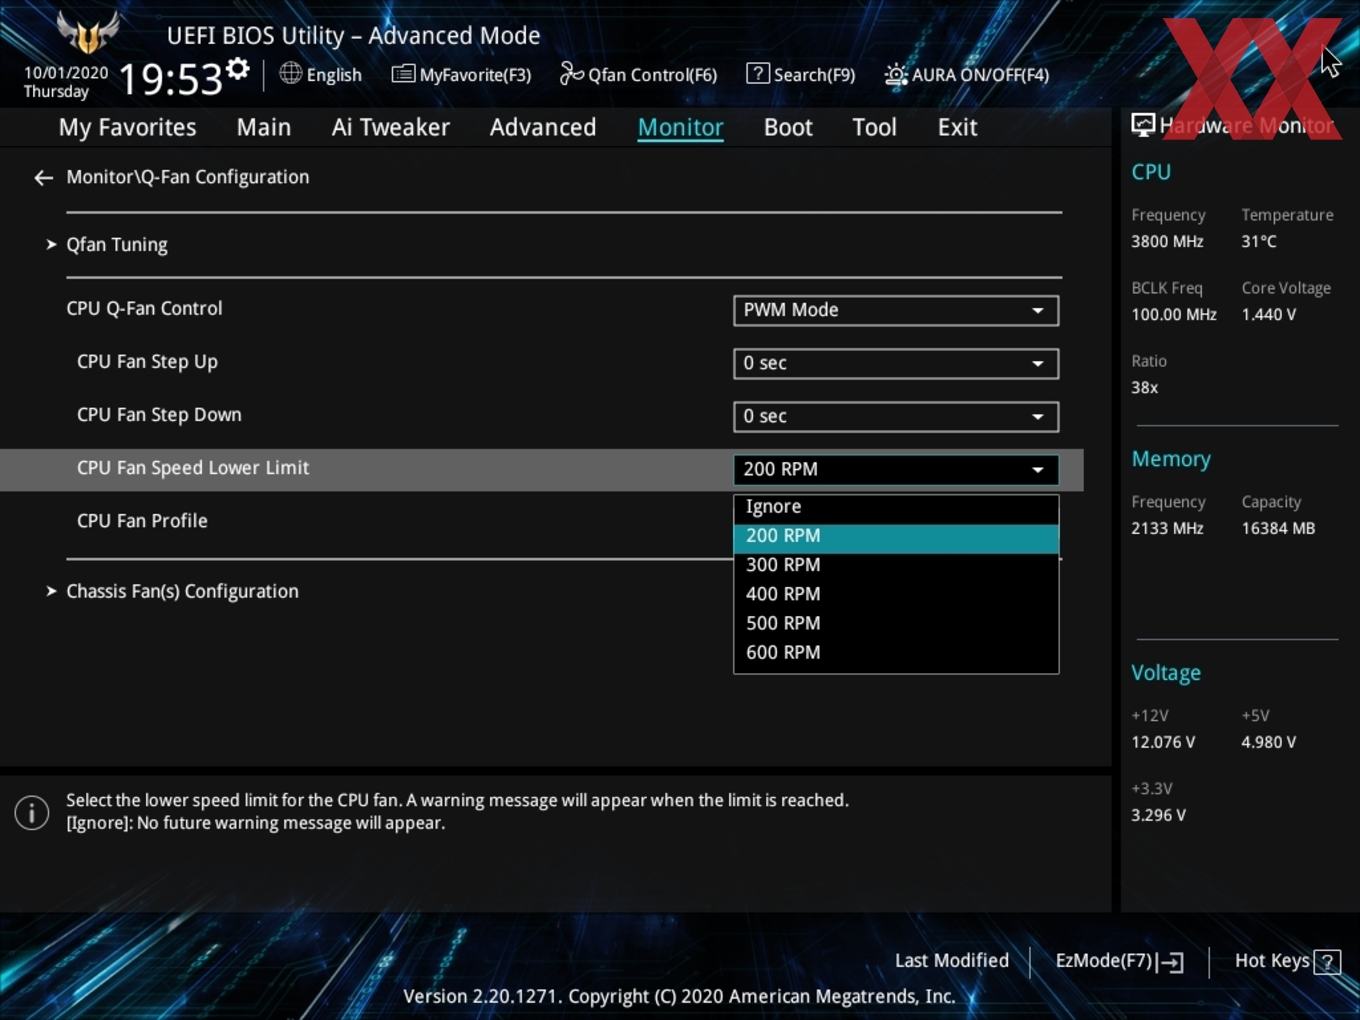
Task: Open Ai Tweaker tab
Action: click(391, 127)
